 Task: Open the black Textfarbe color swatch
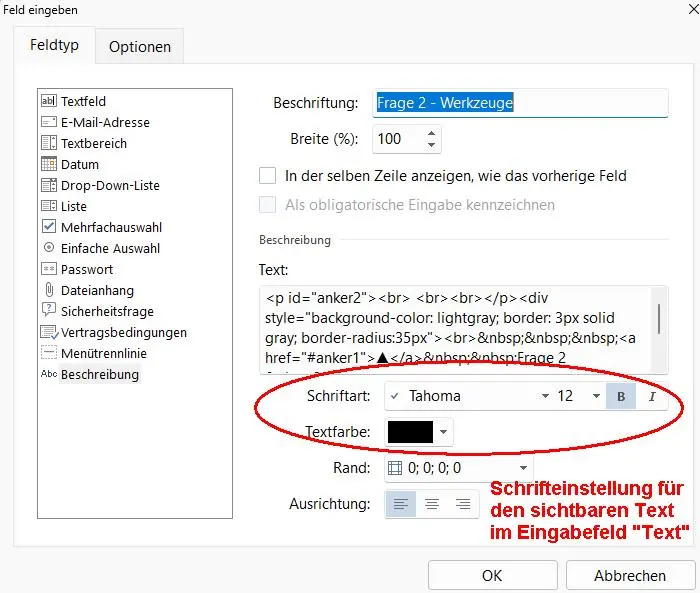[x=410, y=432]
